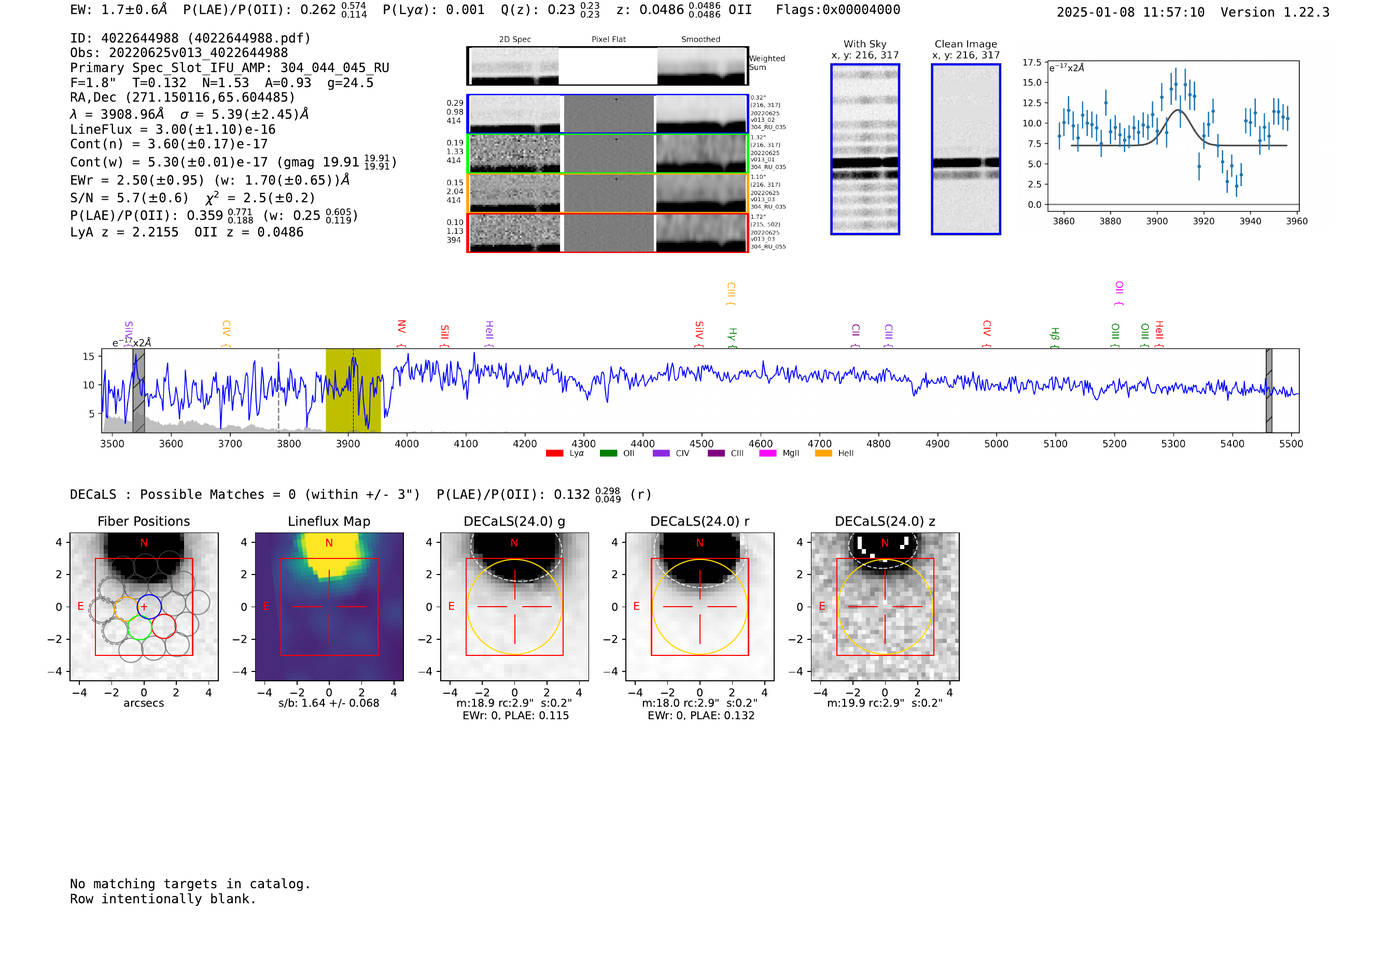
Task: Click the red fiber circle in Fiber Positions
Action: click(164, 627)
